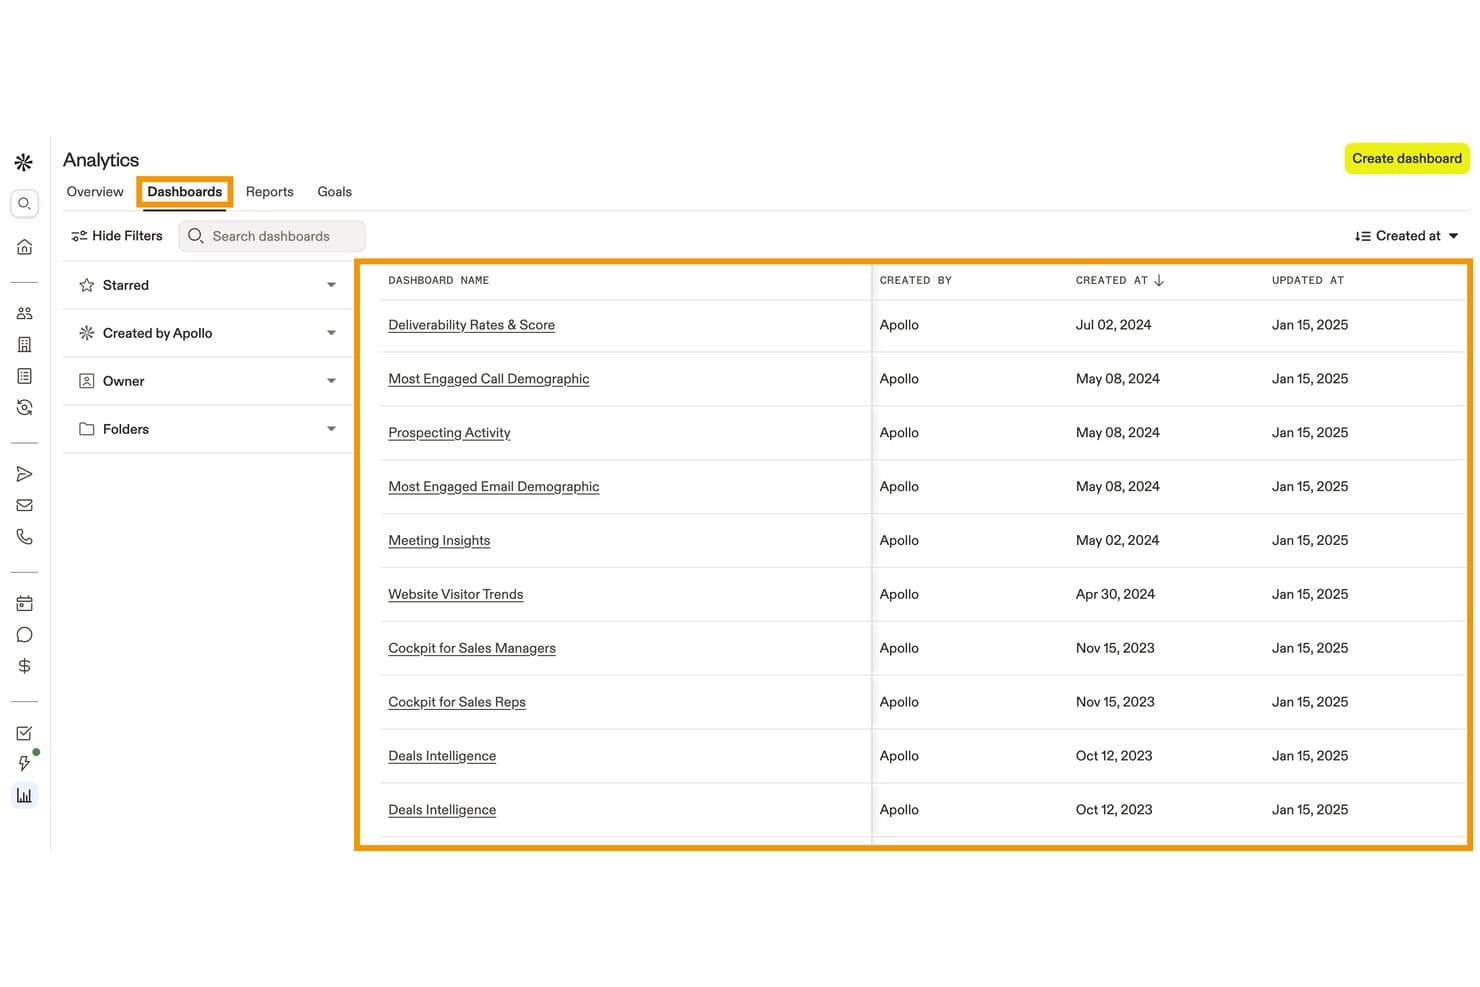Screen dimensions: 1480x987
Task: Open Deals using the dollar sign icon
Action: coord(25,666)
